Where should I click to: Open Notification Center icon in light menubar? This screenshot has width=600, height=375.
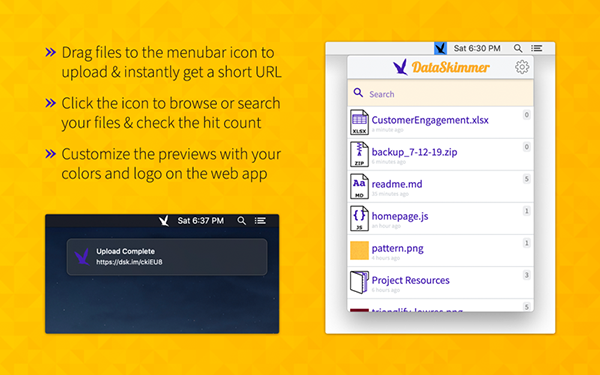[536, 48]
